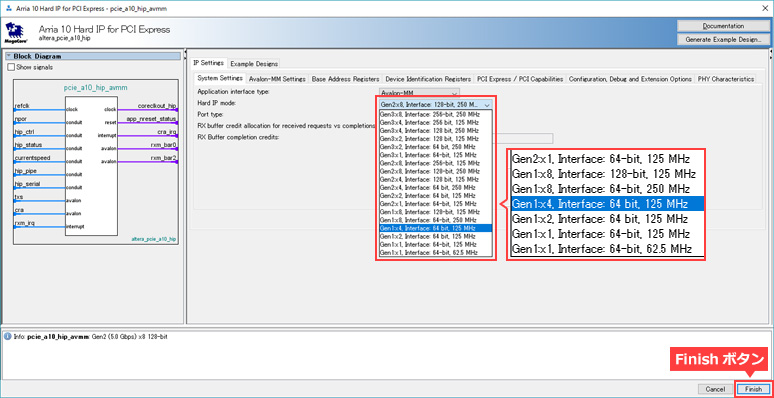Click the rxm_irq port label
774x398 pixels.
click(25, 223)
